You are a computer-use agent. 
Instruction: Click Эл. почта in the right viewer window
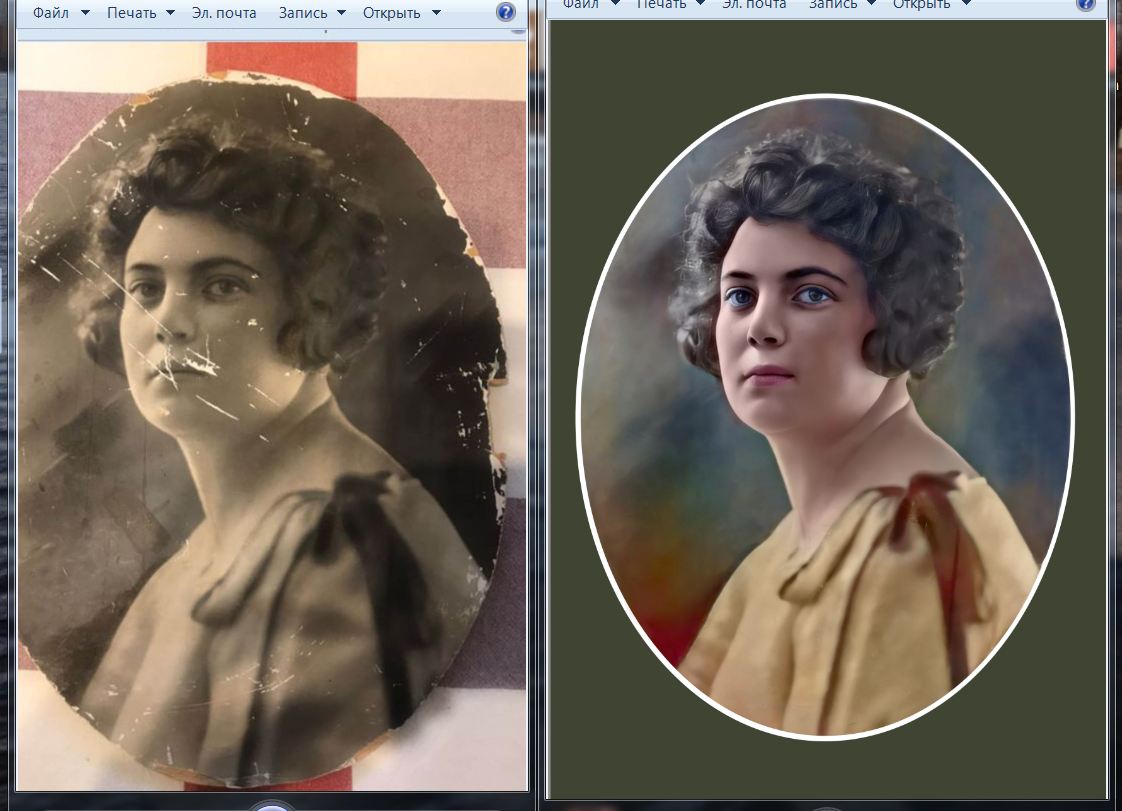pyautogui.click(x=753, y=4)
